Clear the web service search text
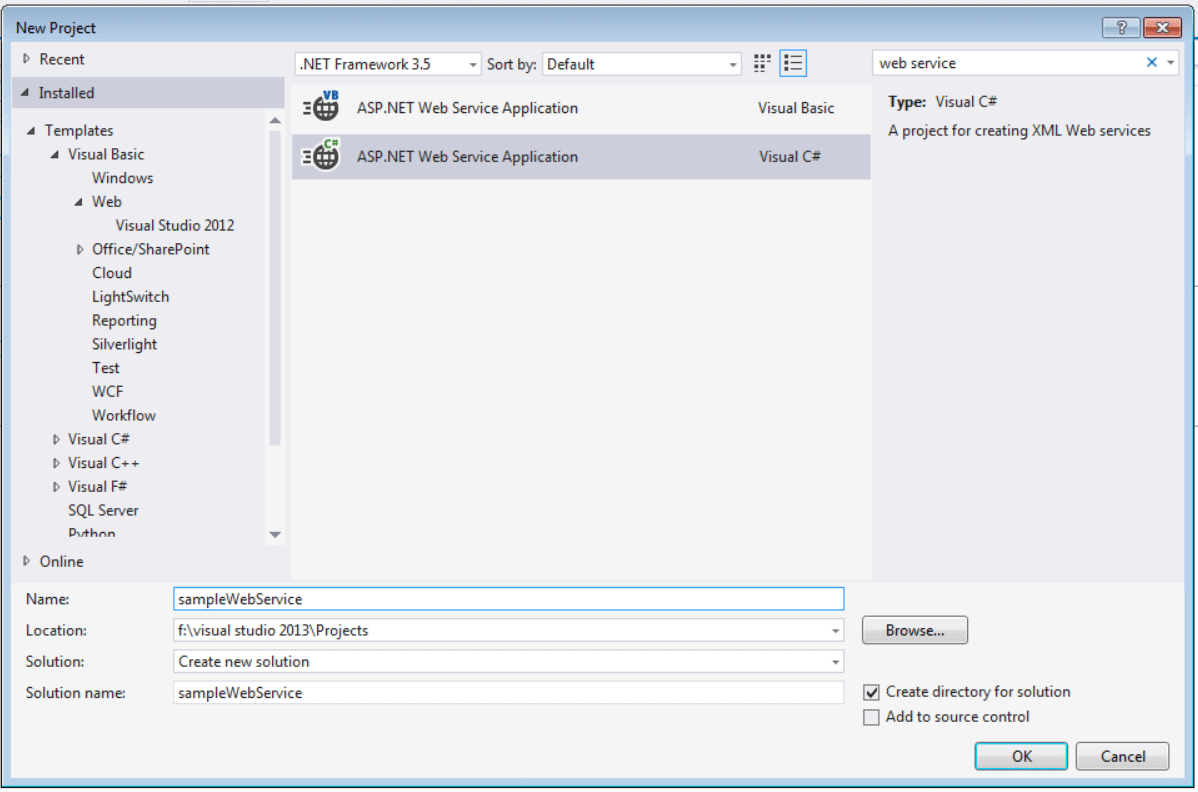Viewport: 1198px width, 792px height. click(x=1151, y=63)
